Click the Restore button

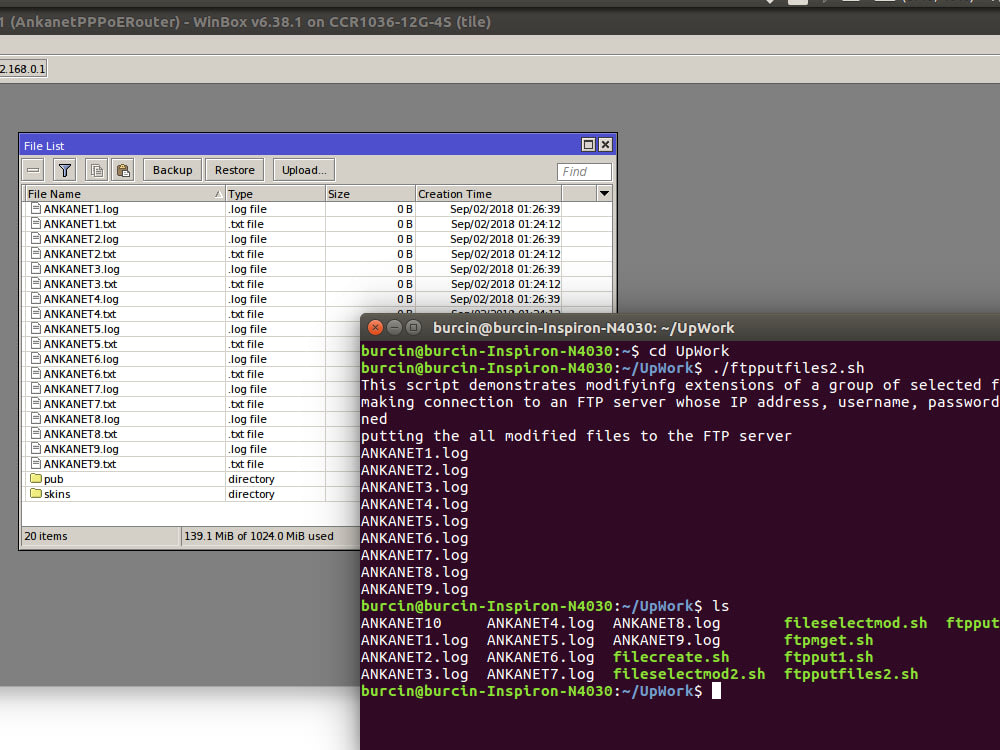(233, 169)
